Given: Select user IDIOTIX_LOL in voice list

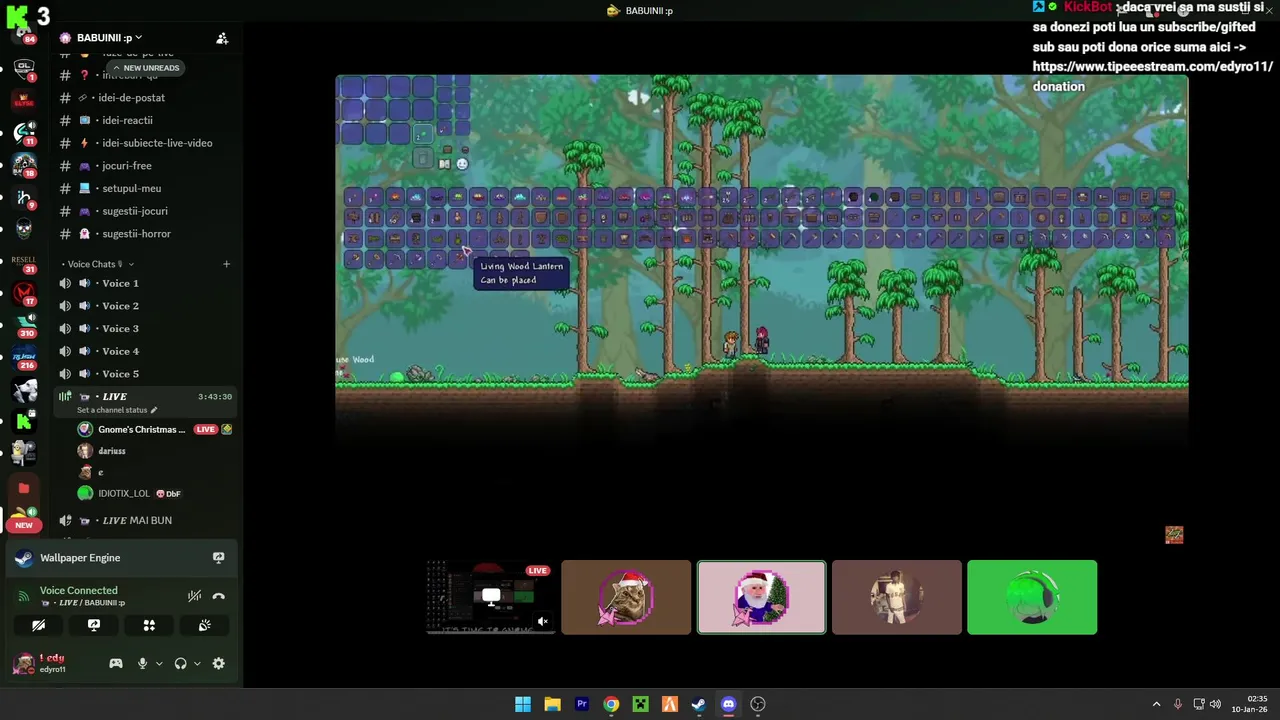Looking at the screenshot, I should tap(138, 494).
